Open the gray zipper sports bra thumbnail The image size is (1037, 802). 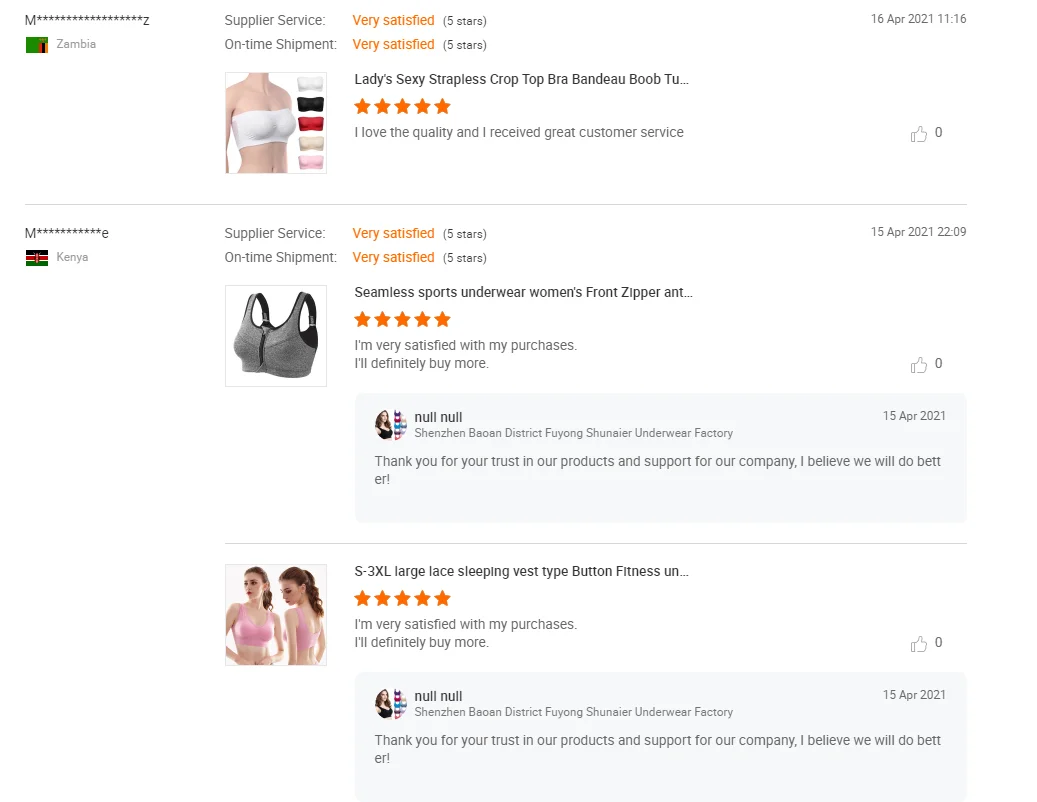point(276,336)
